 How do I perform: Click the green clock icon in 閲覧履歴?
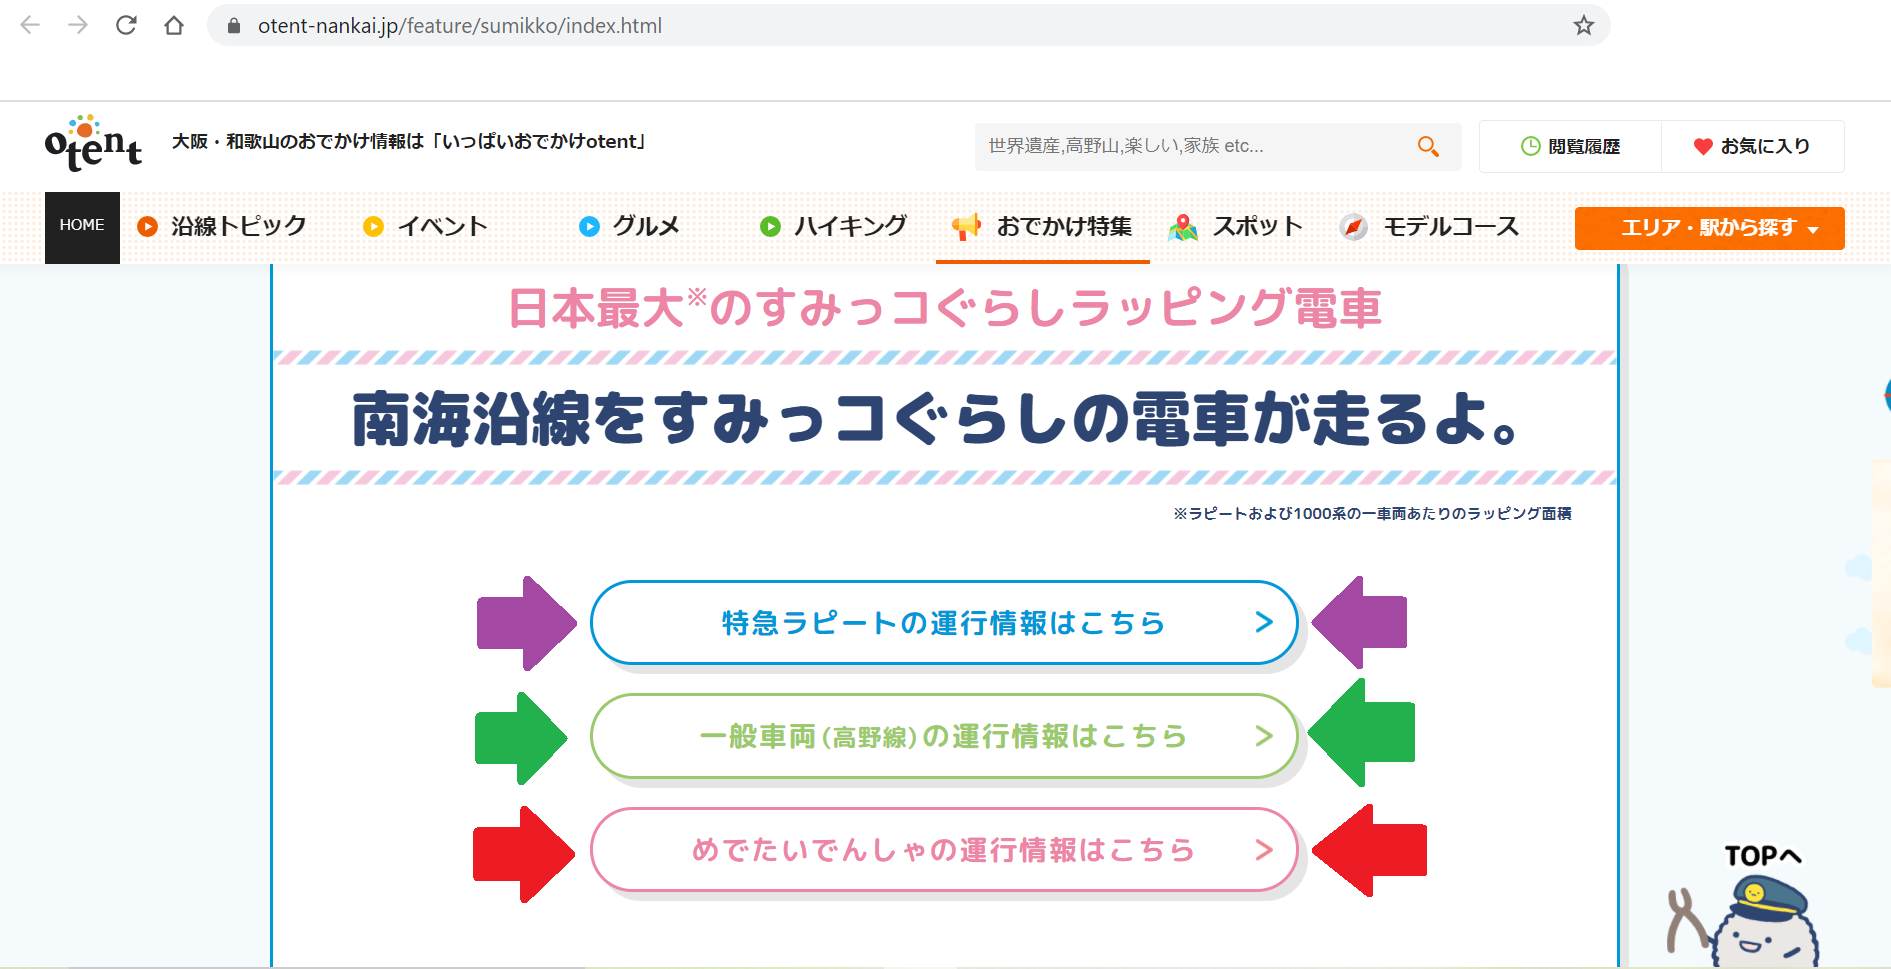coord(1530,146)
